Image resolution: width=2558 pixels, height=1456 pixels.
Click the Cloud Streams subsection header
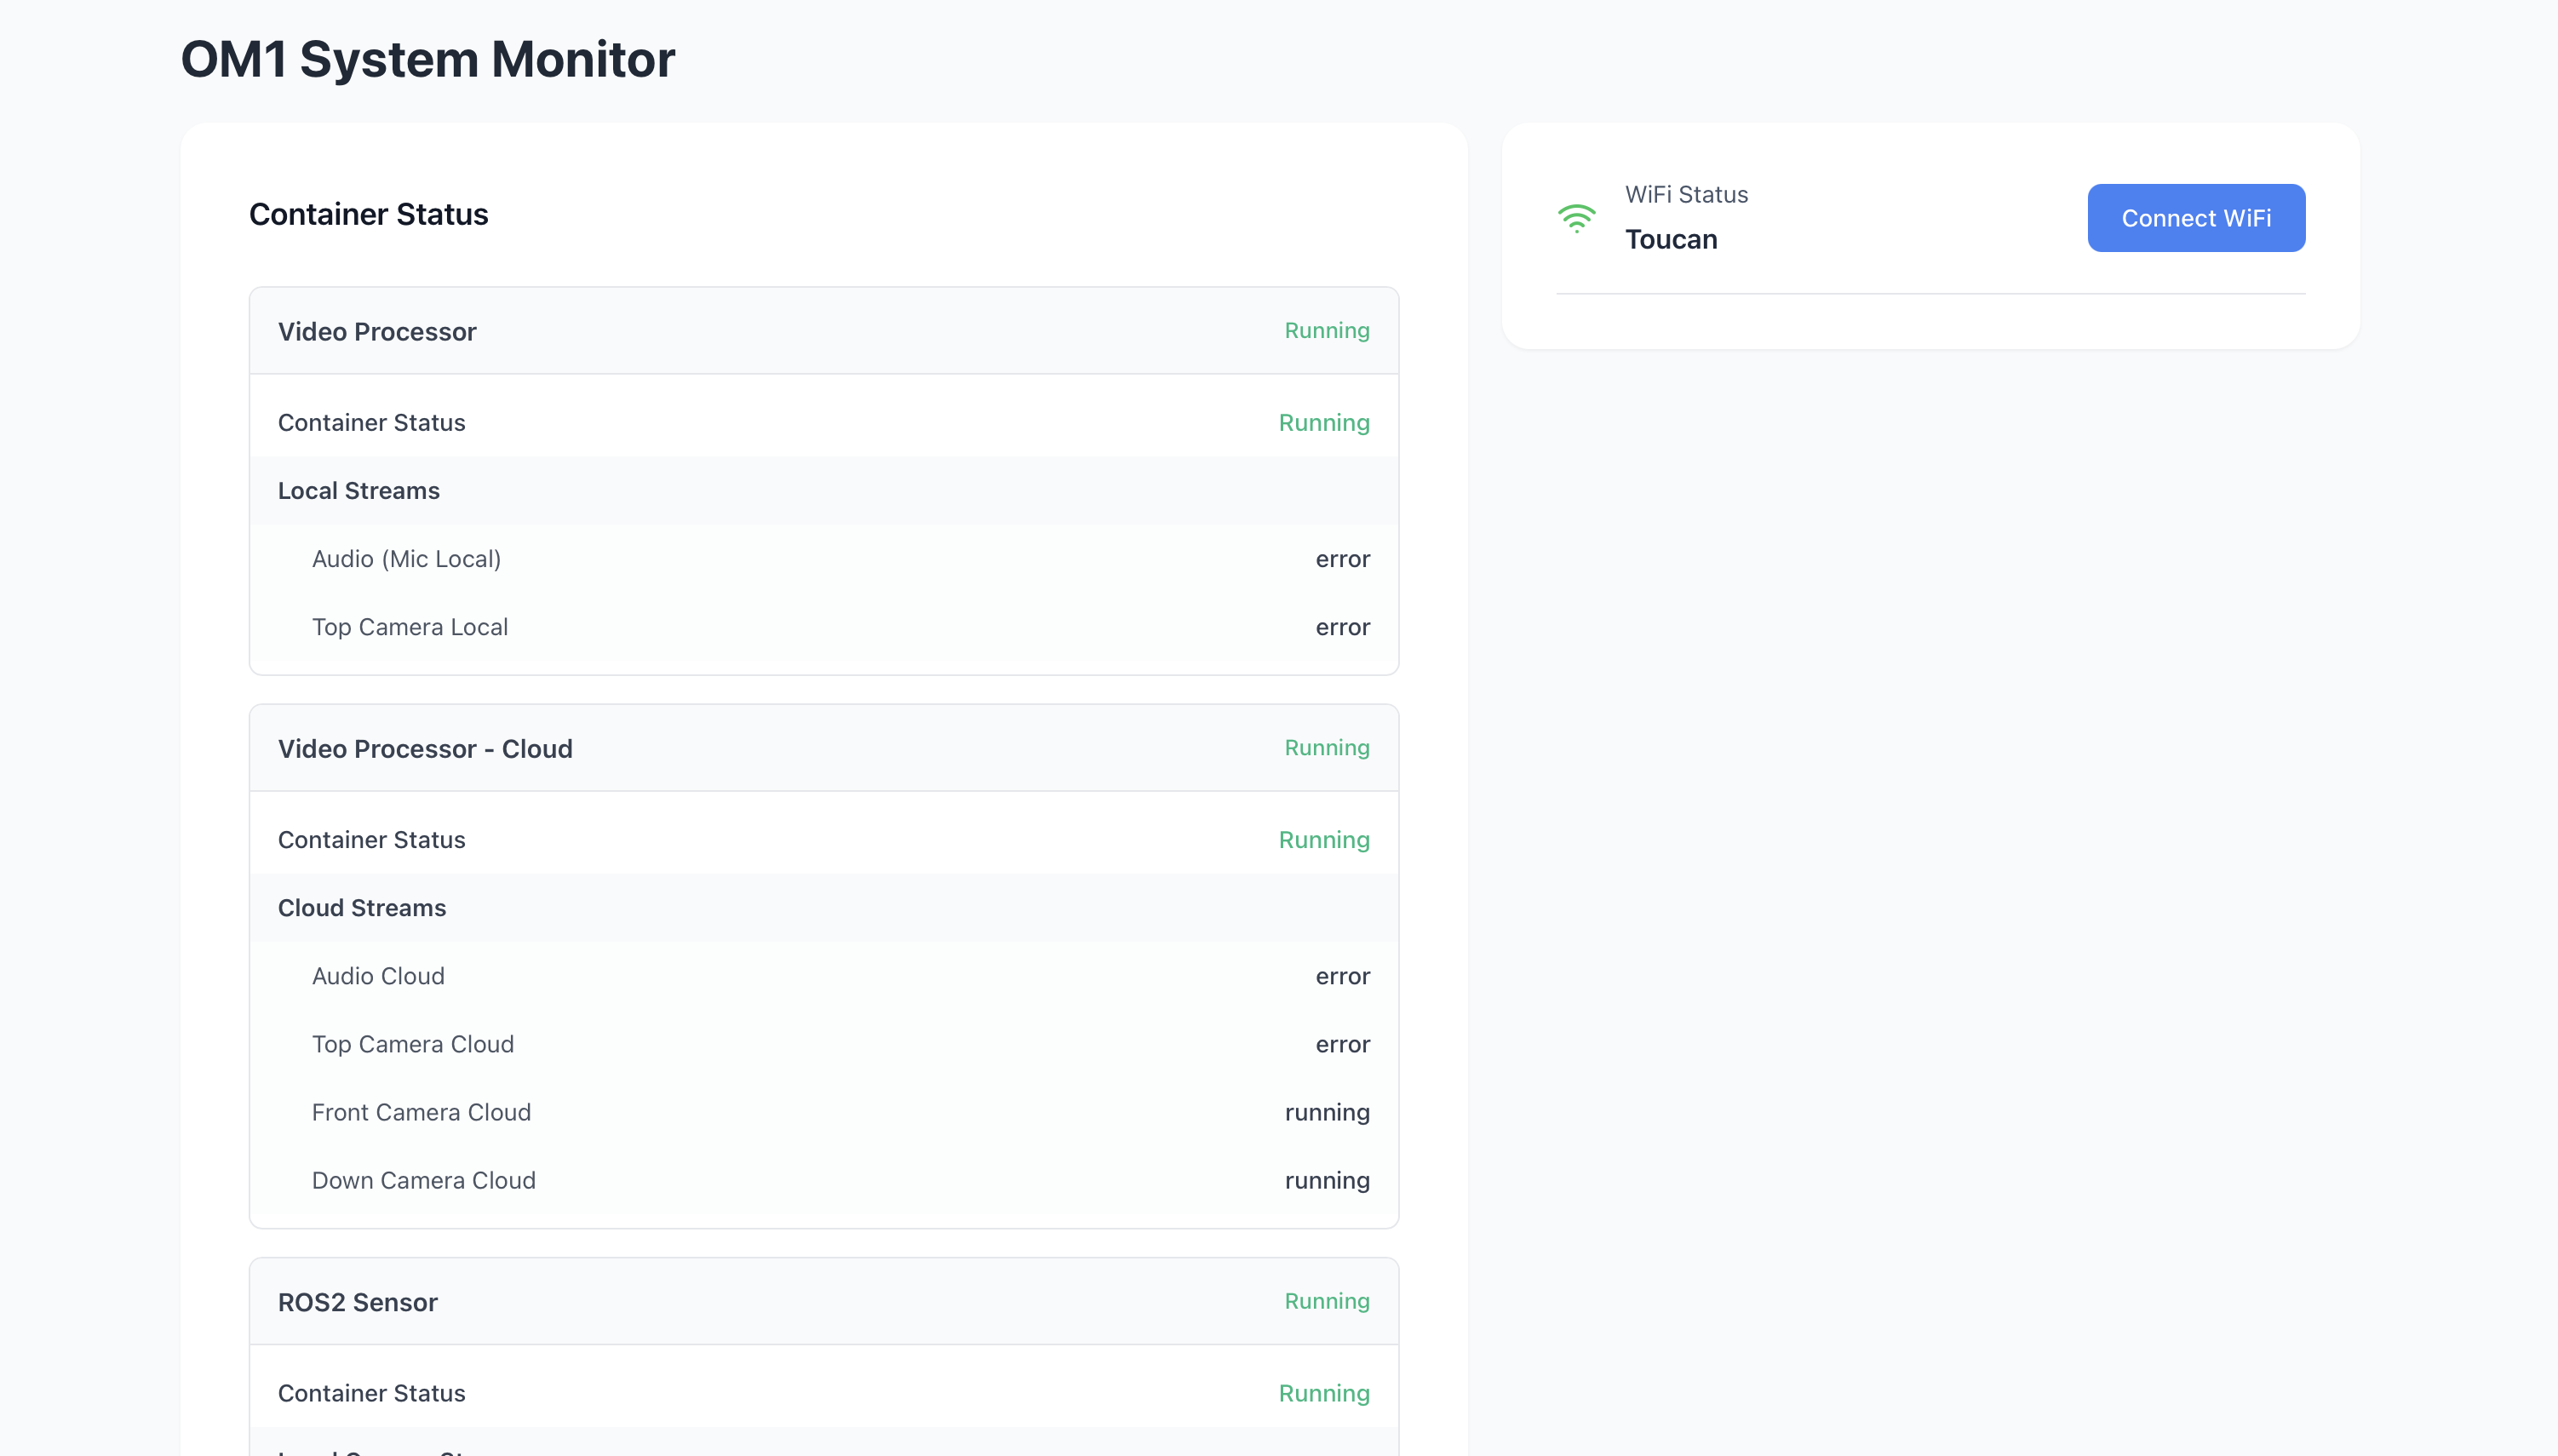[362, 908]
